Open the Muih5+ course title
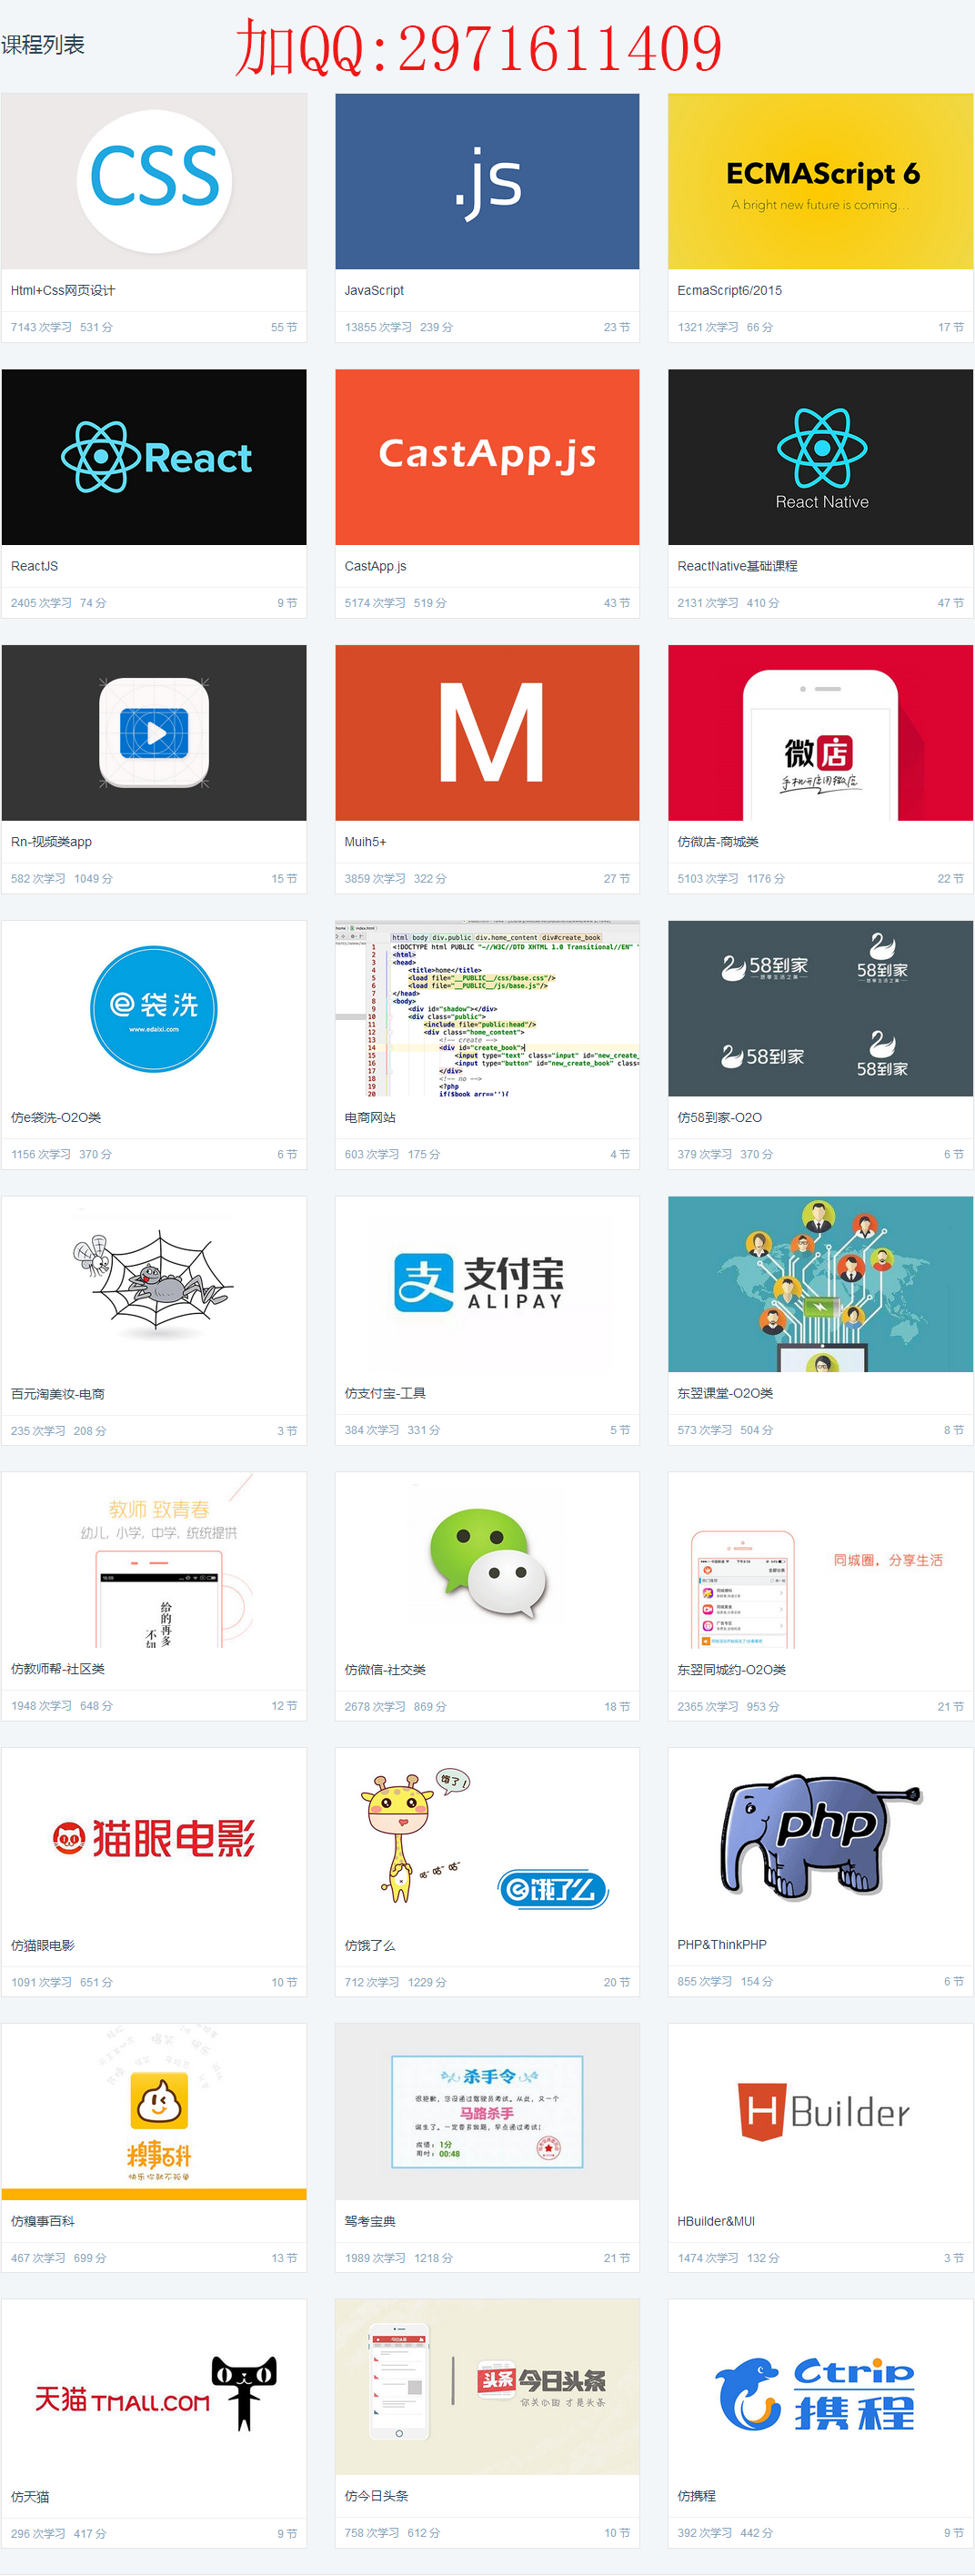975x2576 pixels. pos(365,842)
